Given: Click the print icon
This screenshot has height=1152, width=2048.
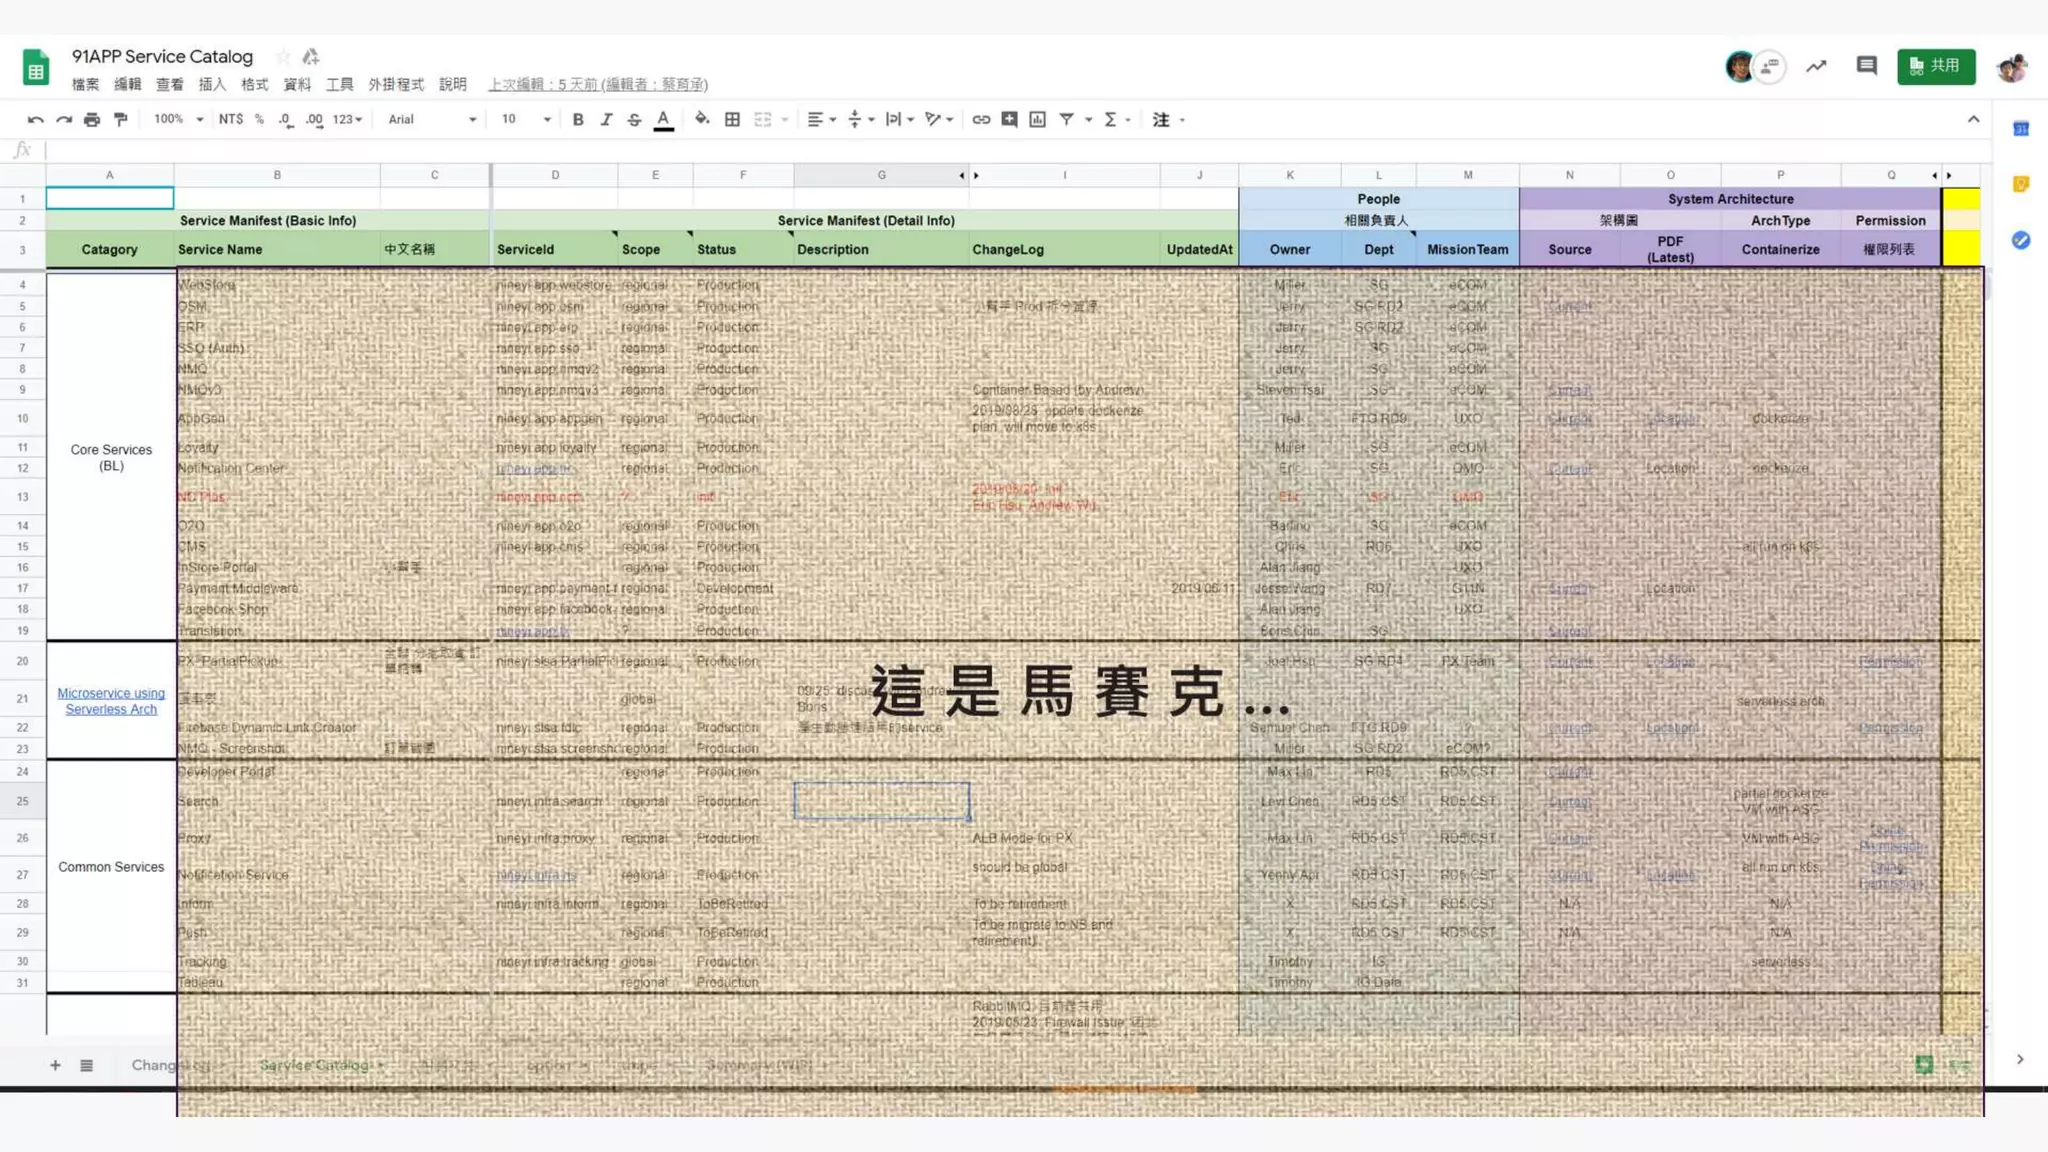Looking at the screenshot, I should click(x=92, y=120).
